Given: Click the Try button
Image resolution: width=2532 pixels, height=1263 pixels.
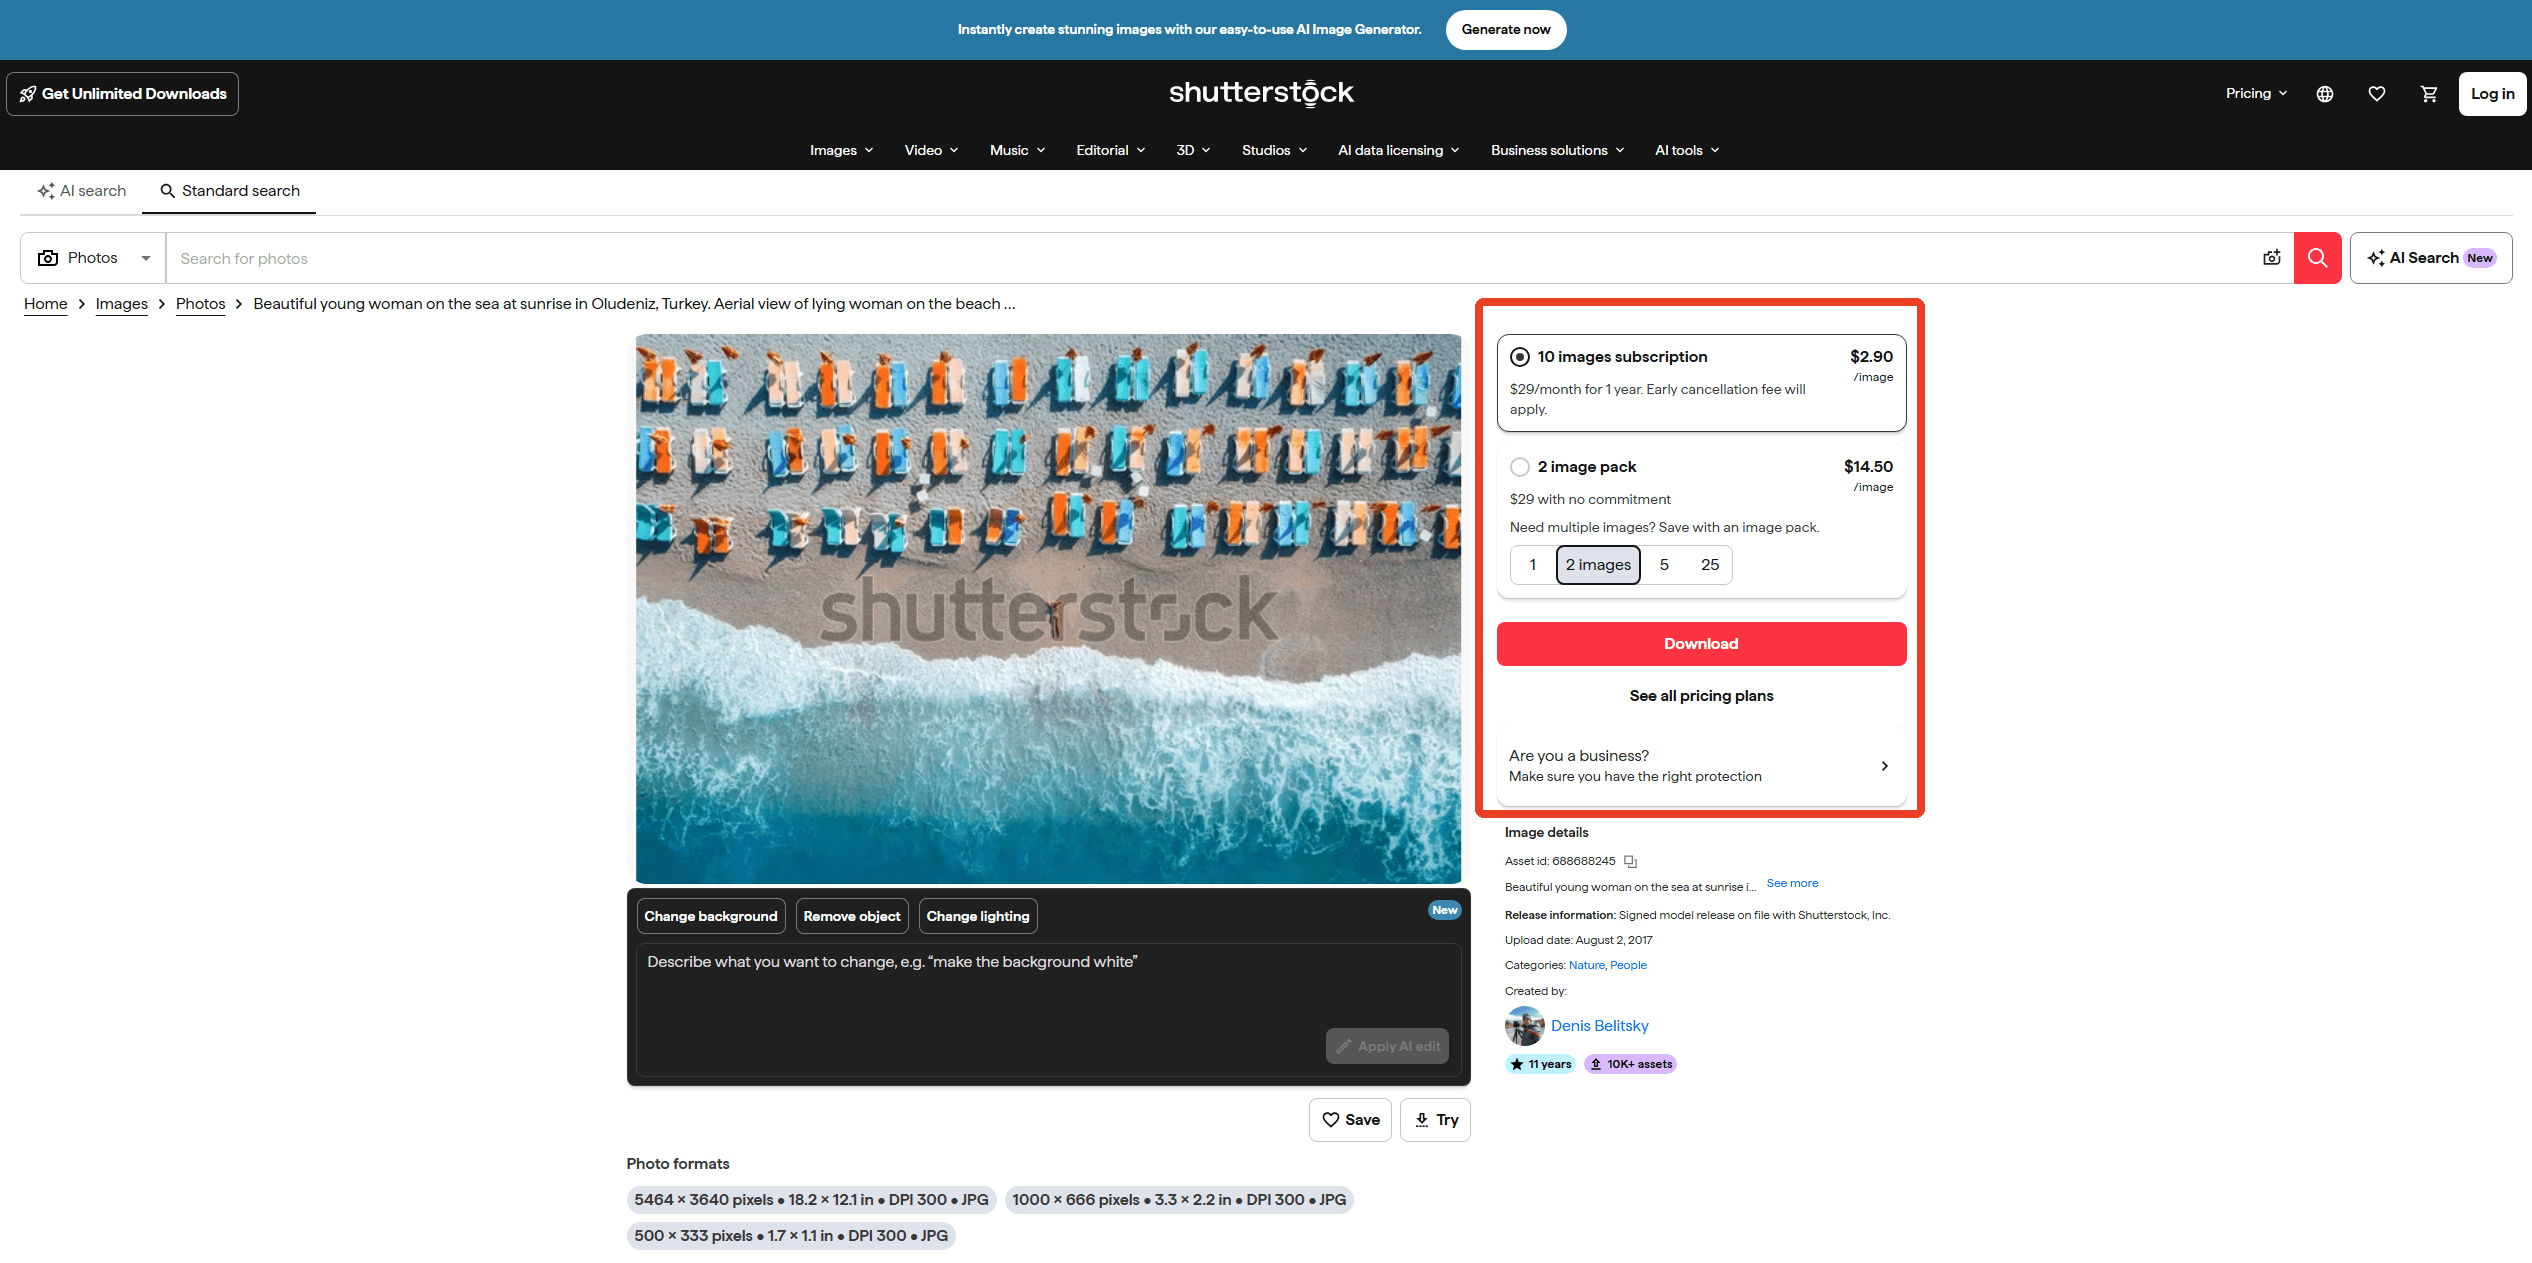Looking at the screenshot, I should pos(1435,1120).
